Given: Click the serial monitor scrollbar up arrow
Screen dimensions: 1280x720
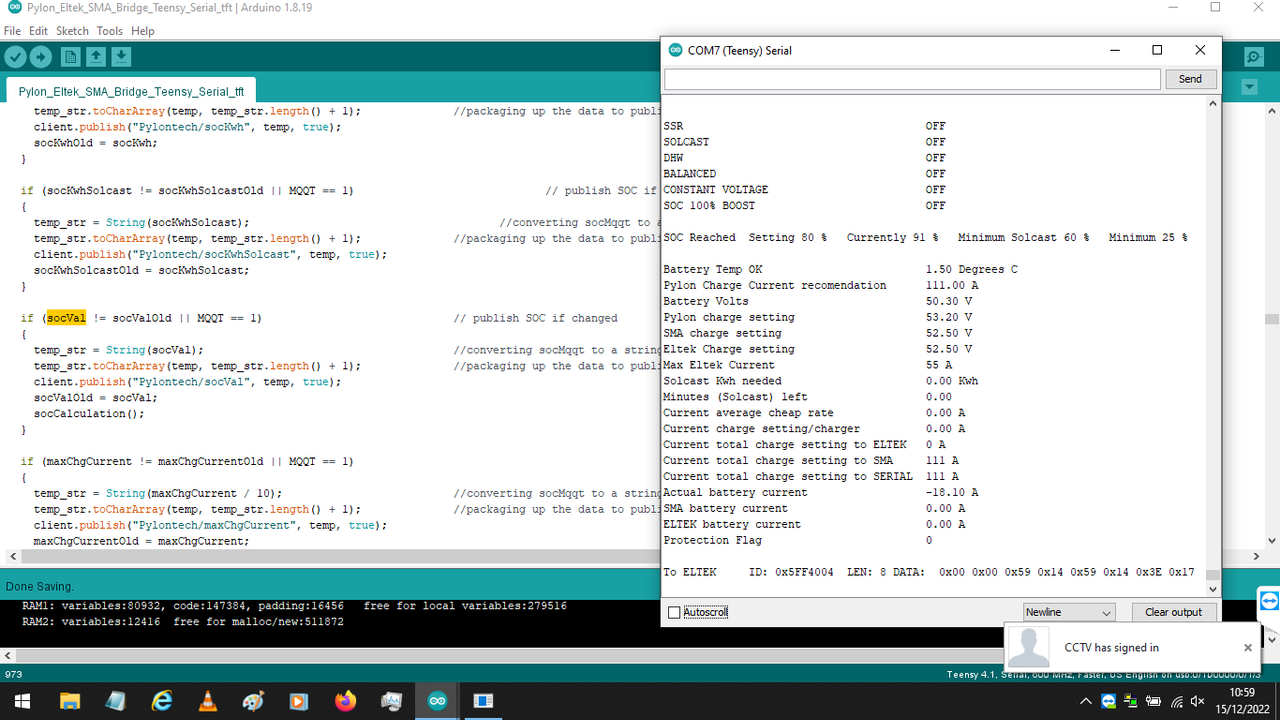Looking at the screenshot, I should tap(1213, 103).
